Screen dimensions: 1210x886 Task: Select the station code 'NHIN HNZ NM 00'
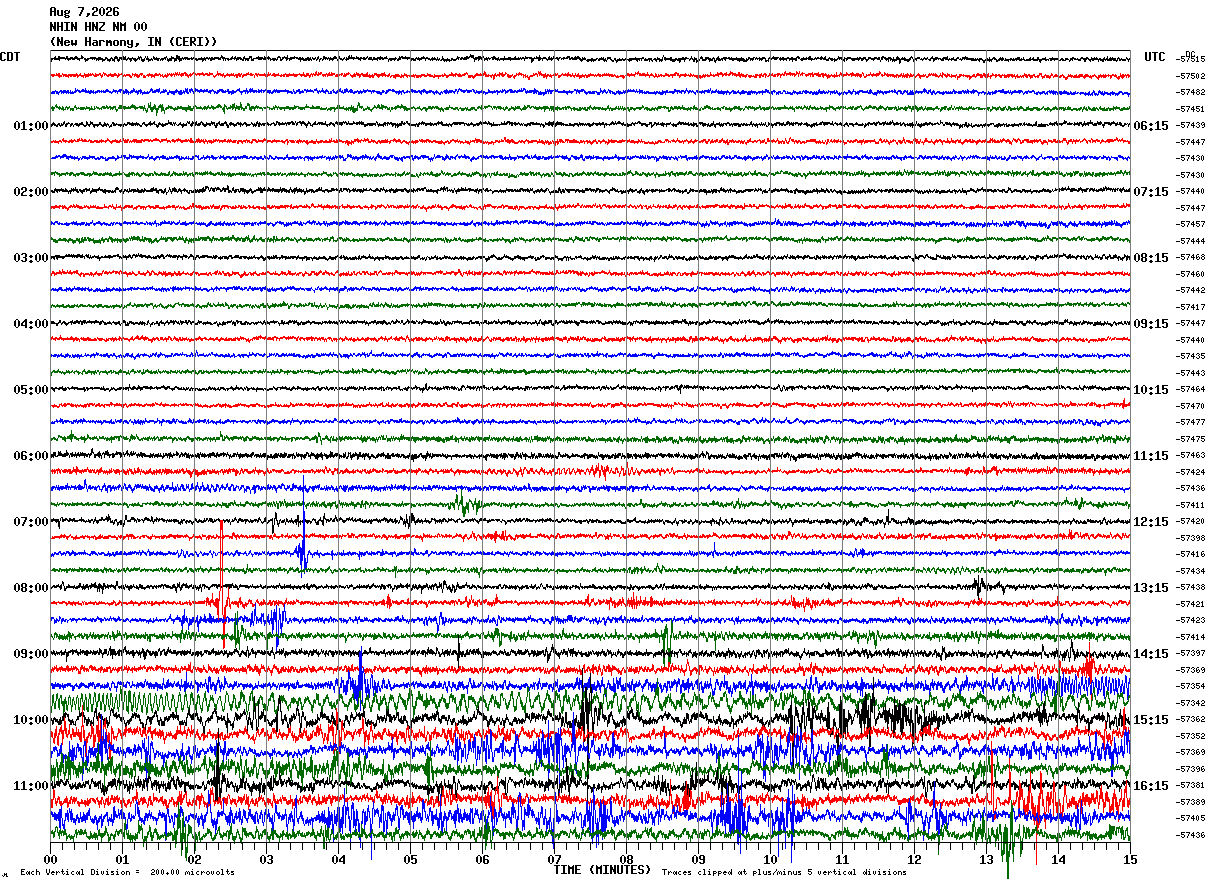point(98,27)
